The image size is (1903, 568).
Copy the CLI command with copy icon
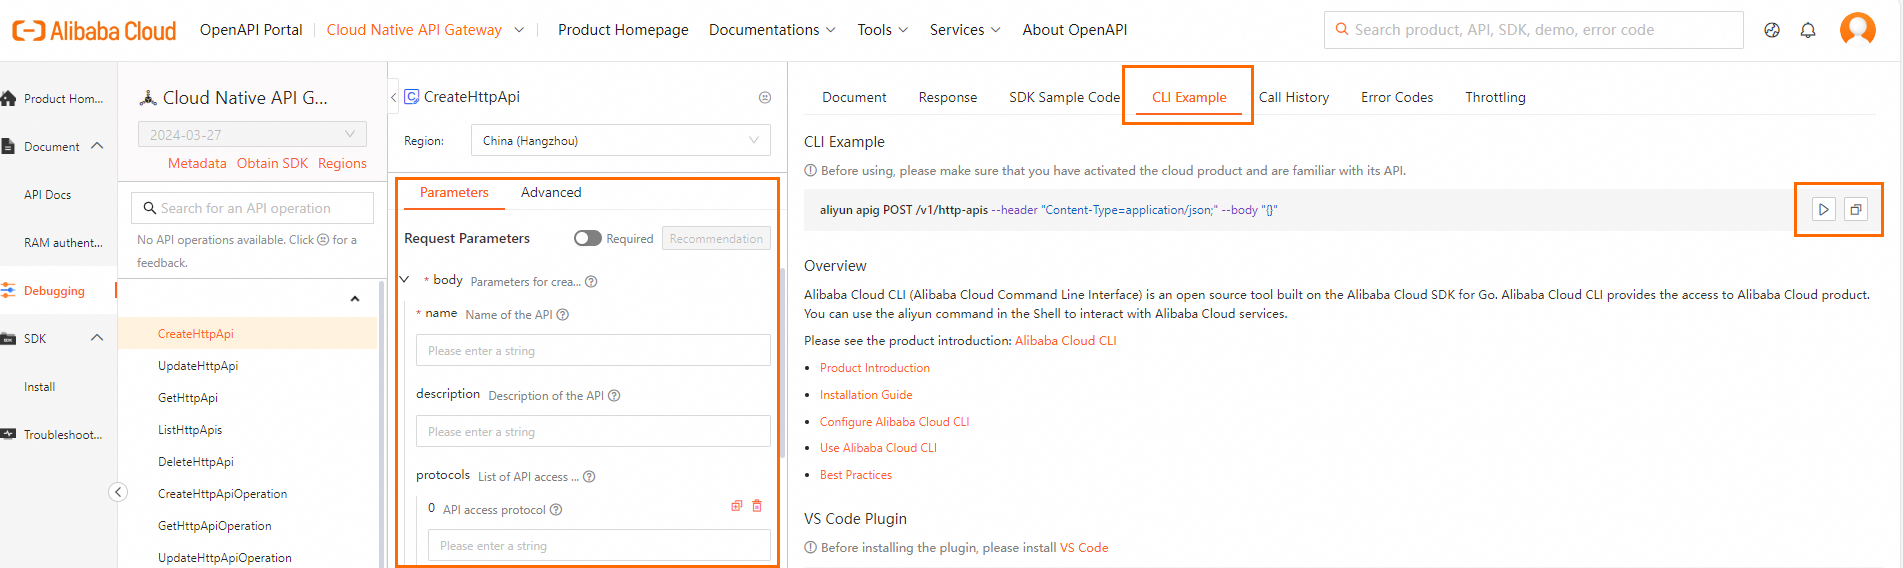click(x=1856, y=209)
